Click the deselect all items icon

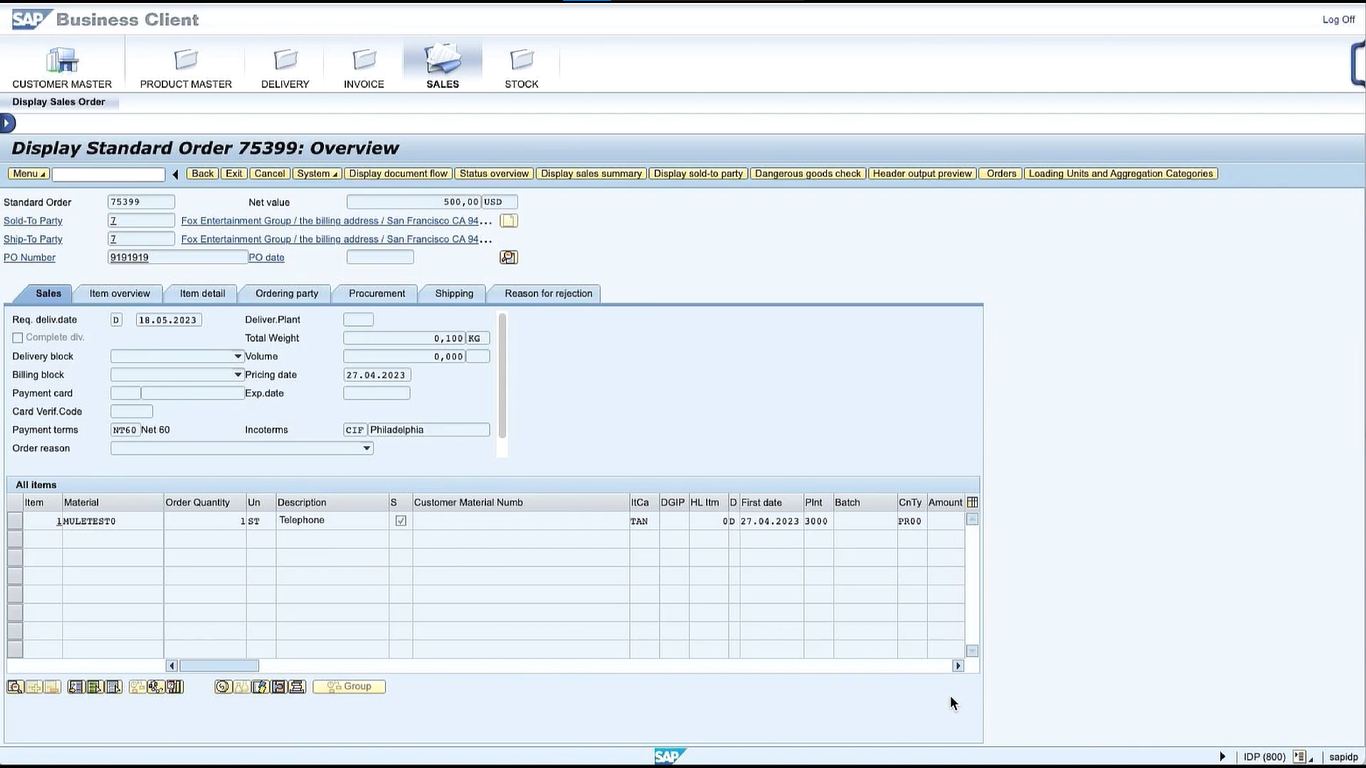pos(114,687)
